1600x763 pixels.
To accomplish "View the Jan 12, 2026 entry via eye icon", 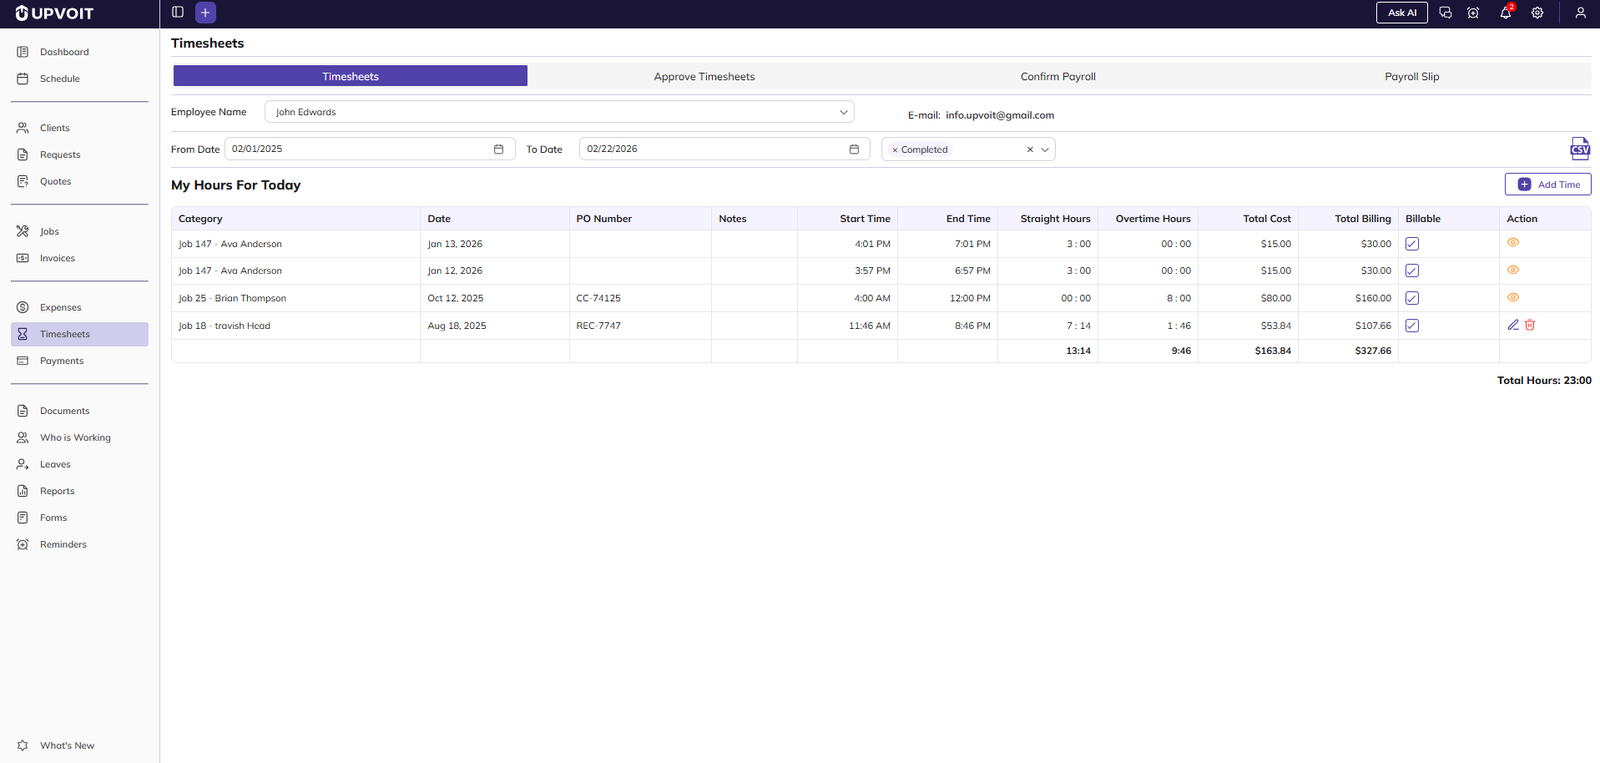I will pos(1513,270).
